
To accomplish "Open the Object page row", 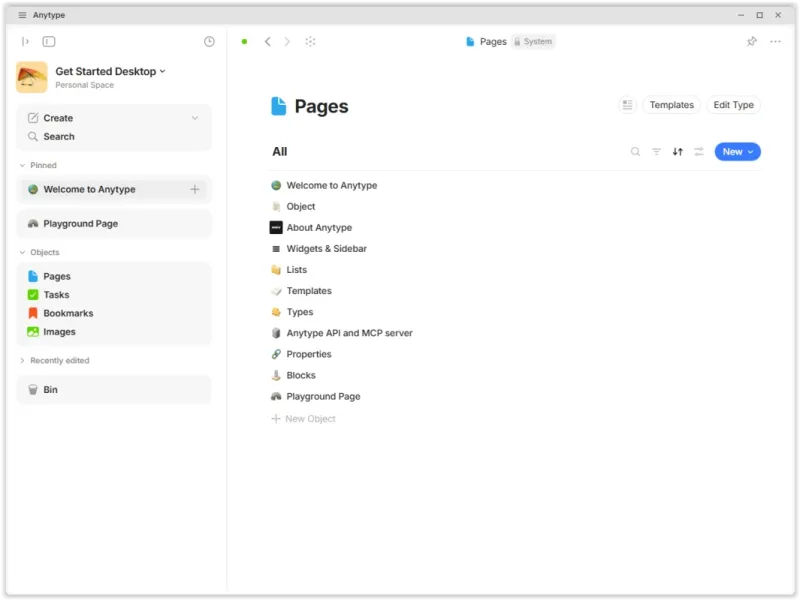I will click(x=301, y=207).
